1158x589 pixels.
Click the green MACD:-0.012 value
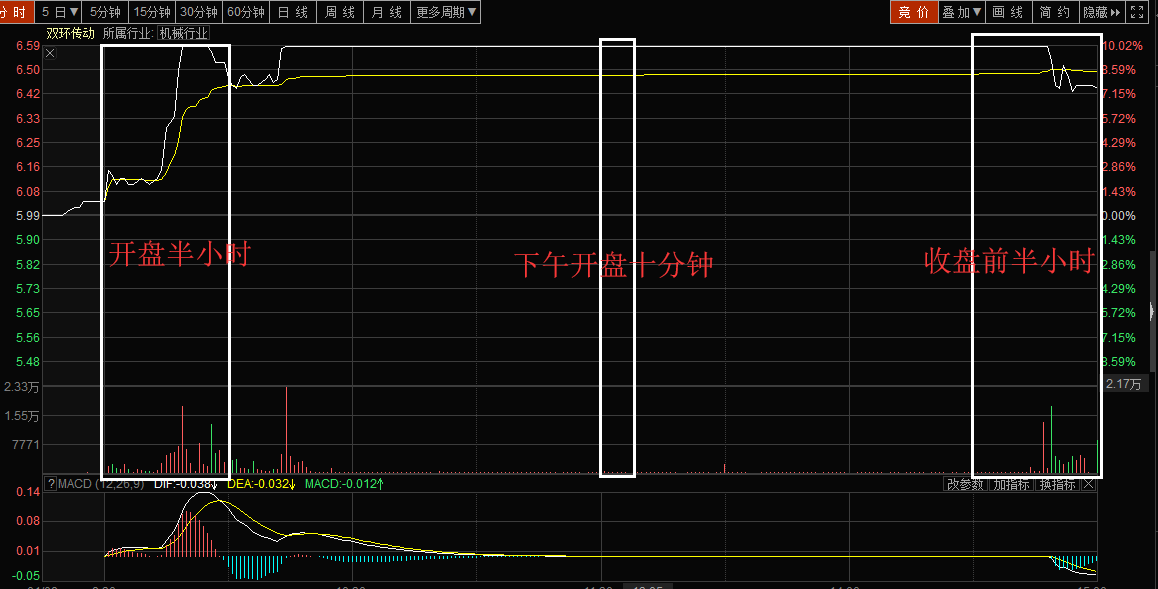coord(344,484)
